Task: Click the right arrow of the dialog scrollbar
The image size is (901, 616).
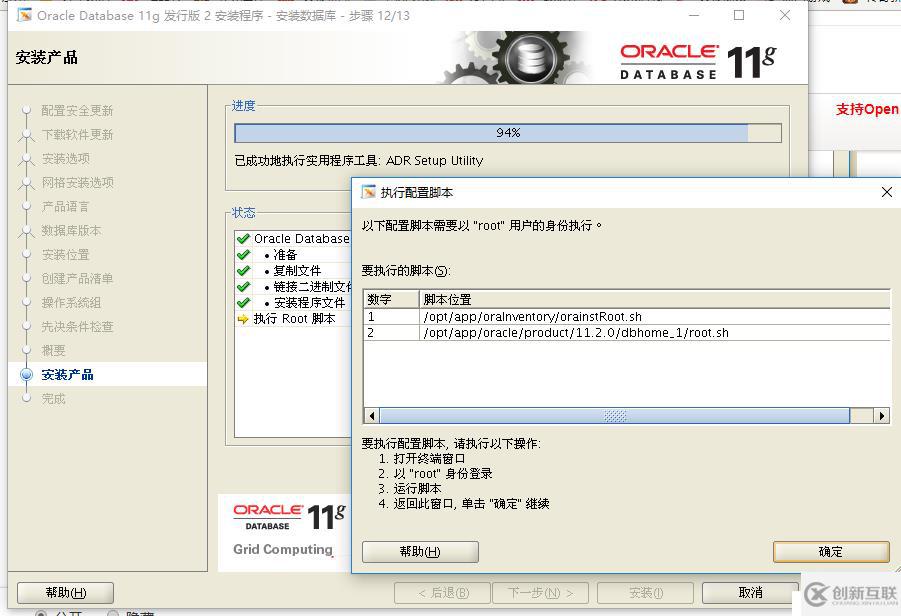Action: [881, 415]
